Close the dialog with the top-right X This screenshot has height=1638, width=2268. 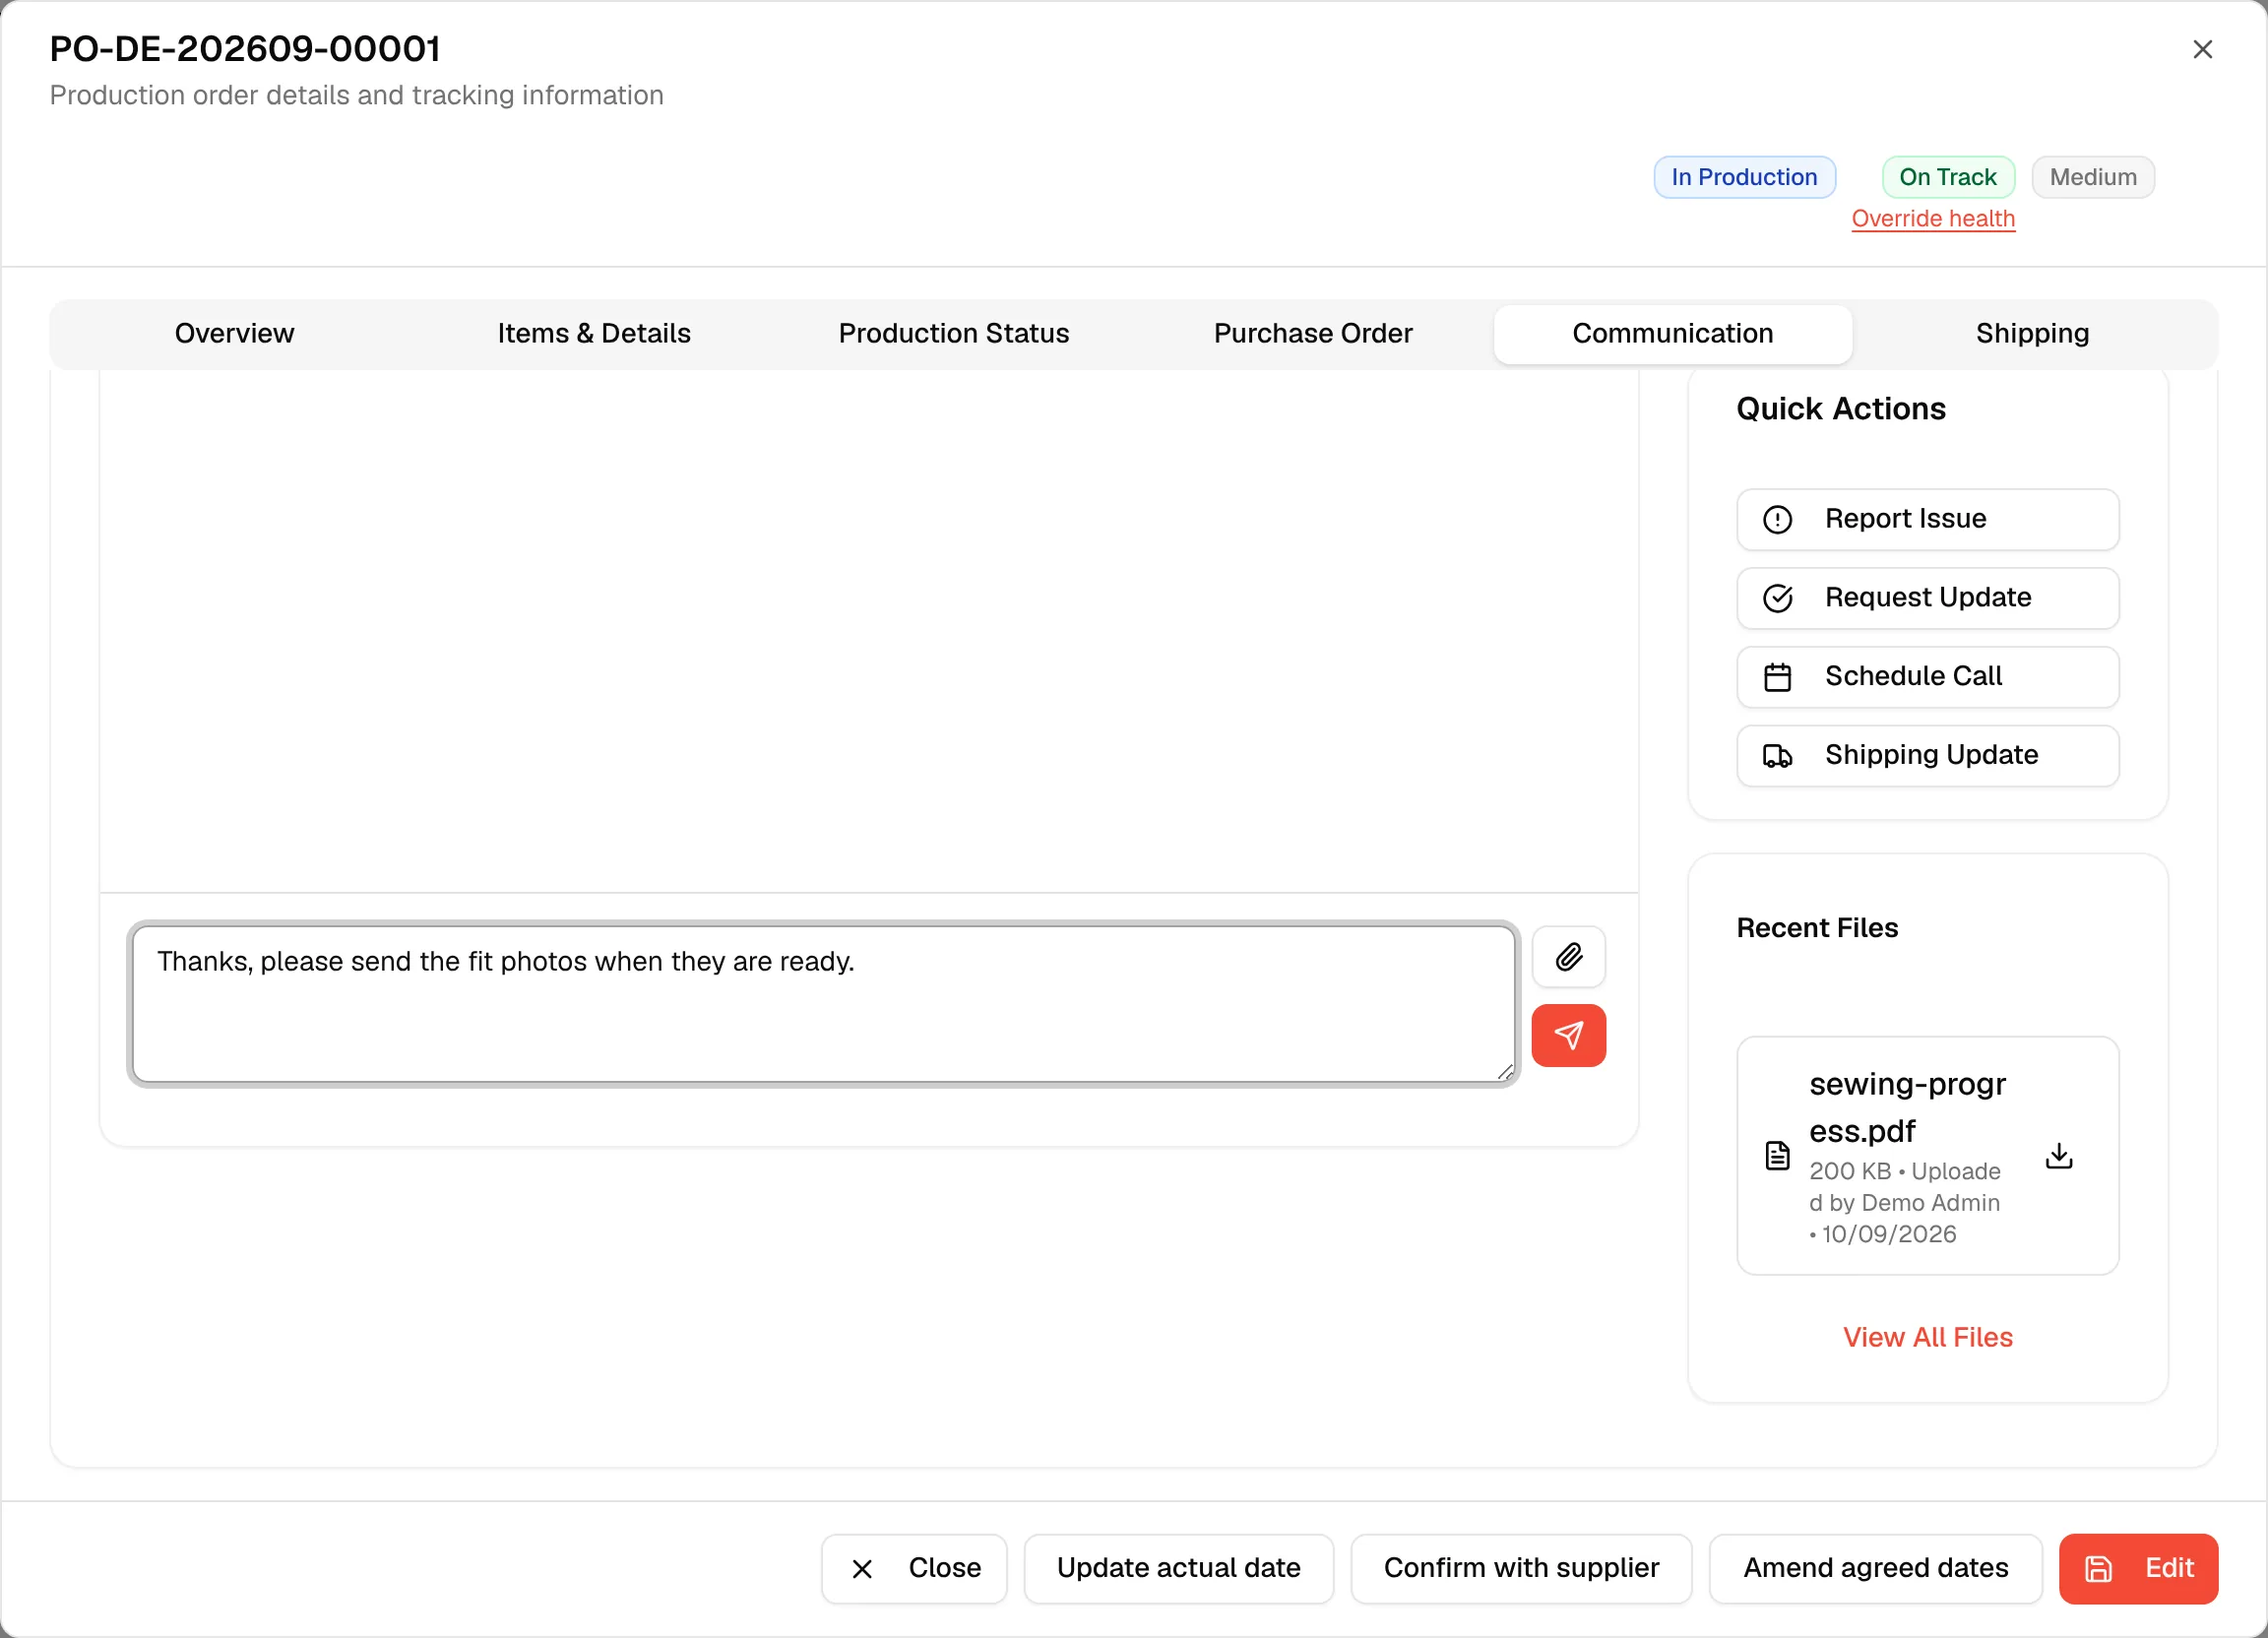[2202, 49]
